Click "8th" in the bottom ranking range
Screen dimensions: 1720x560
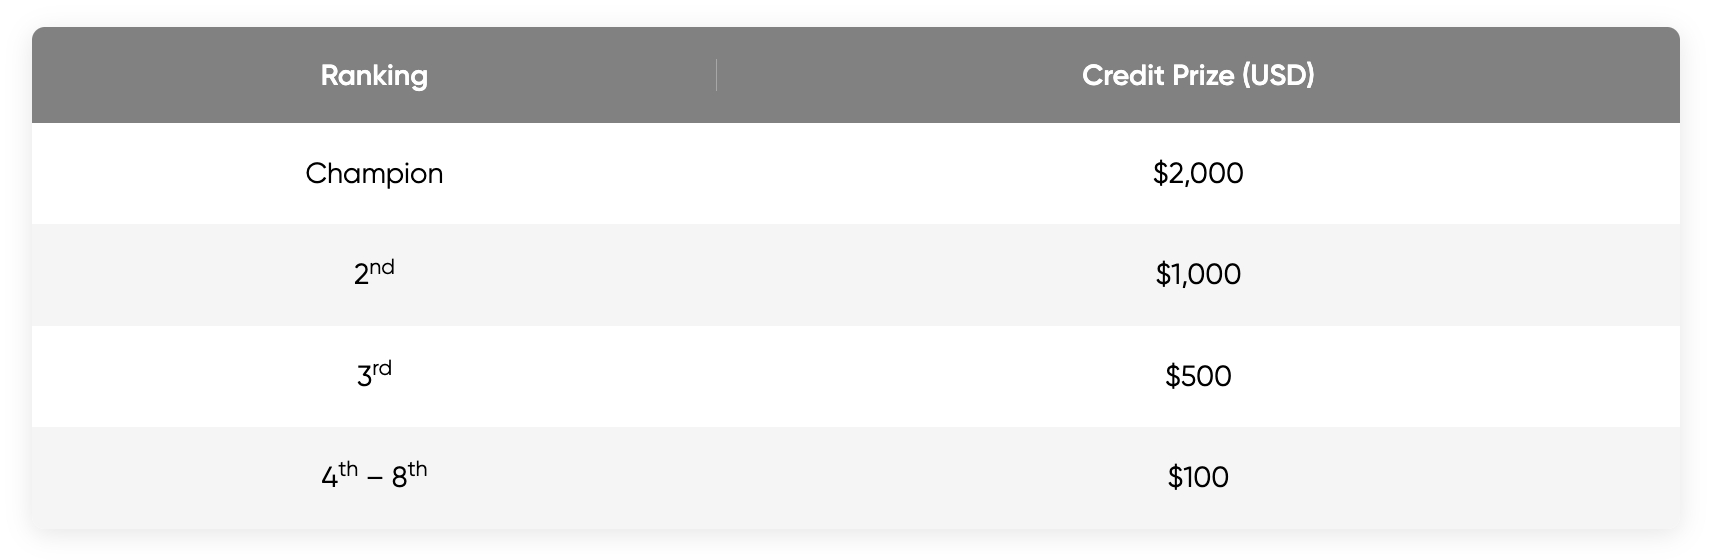[409, 476]
